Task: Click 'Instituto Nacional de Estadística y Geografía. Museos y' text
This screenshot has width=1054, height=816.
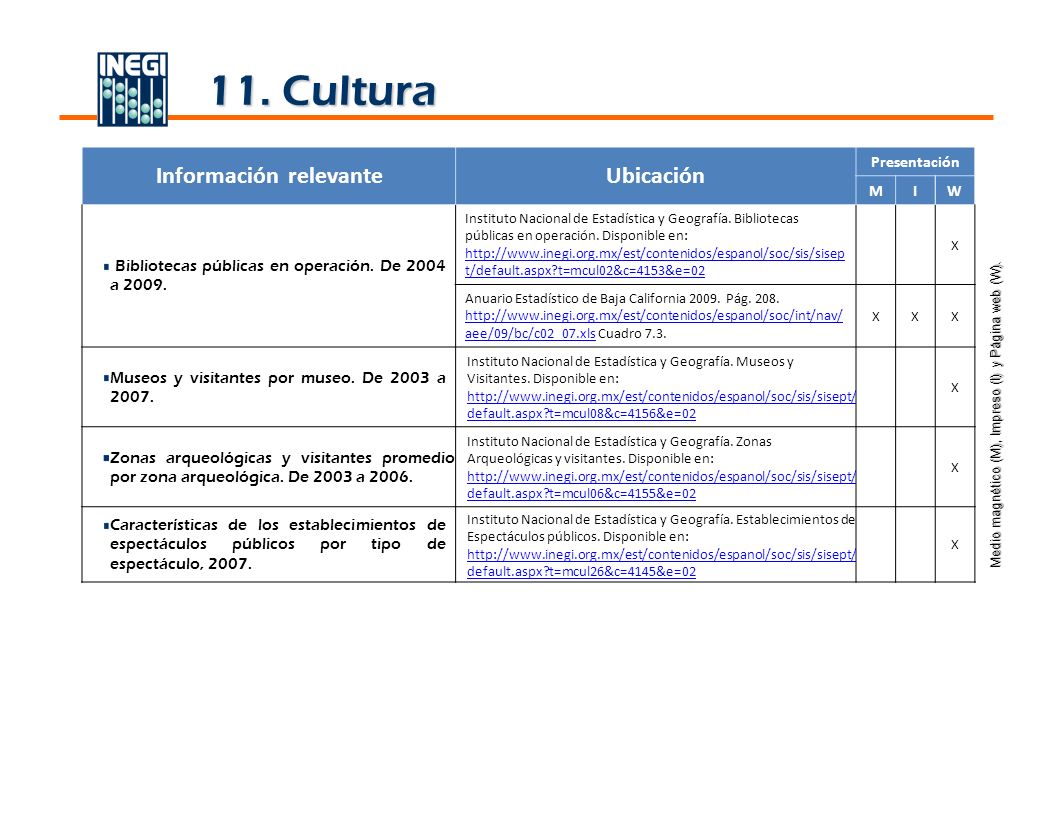Action: click(x=630, y=362)
